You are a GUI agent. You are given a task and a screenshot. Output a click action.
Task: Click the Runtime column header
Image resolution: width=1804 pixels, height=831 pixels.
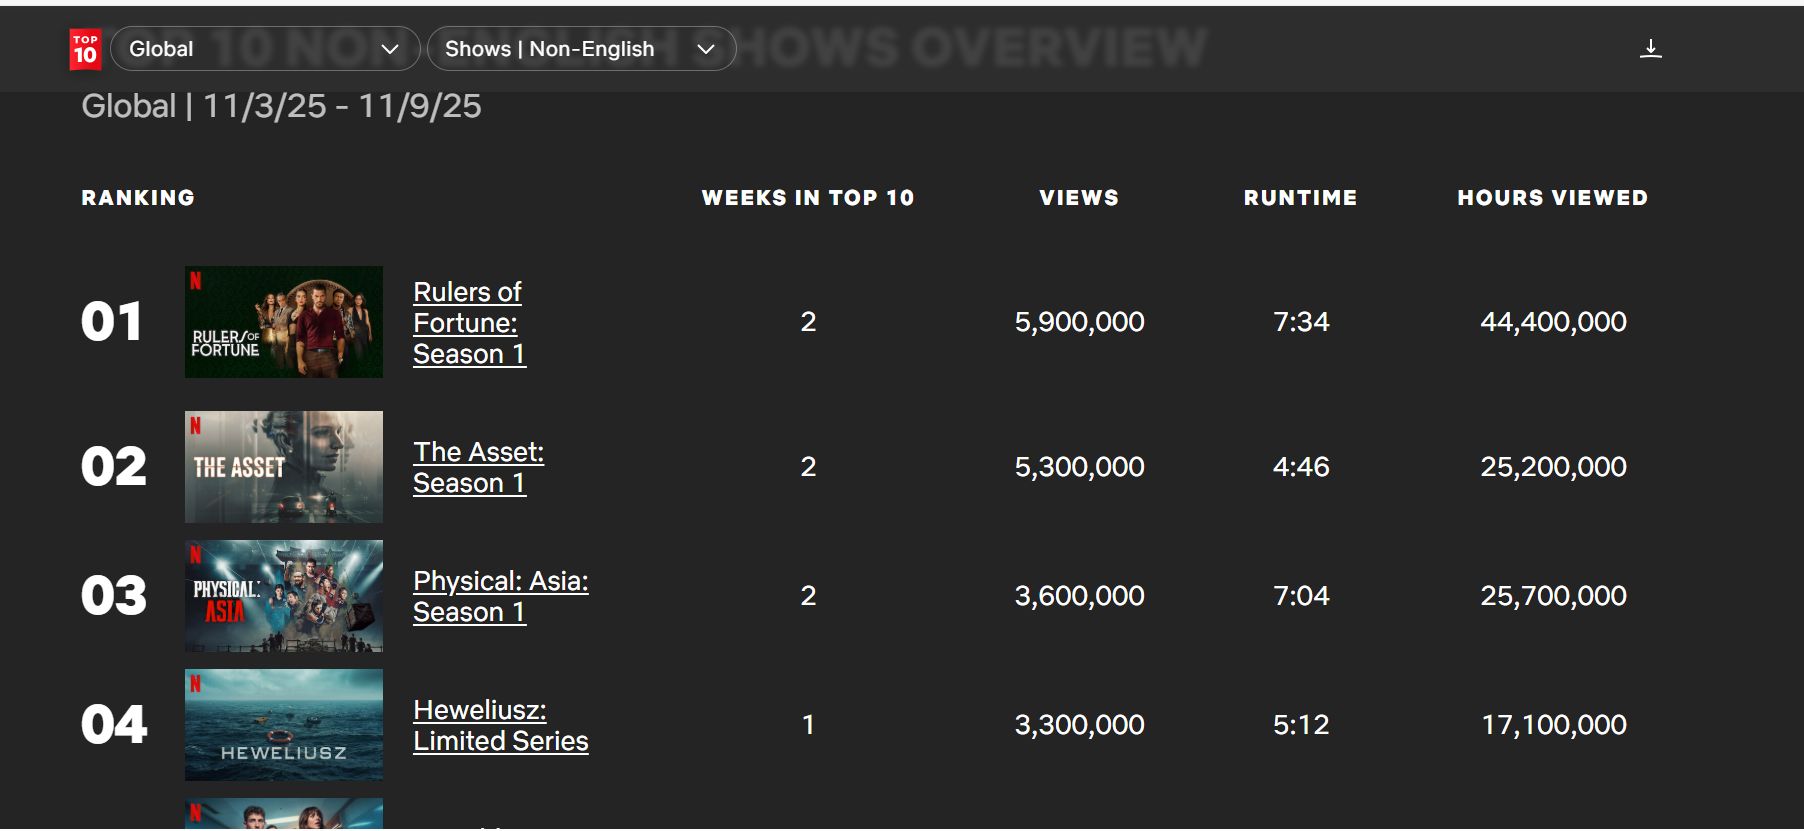(1300, 198)
